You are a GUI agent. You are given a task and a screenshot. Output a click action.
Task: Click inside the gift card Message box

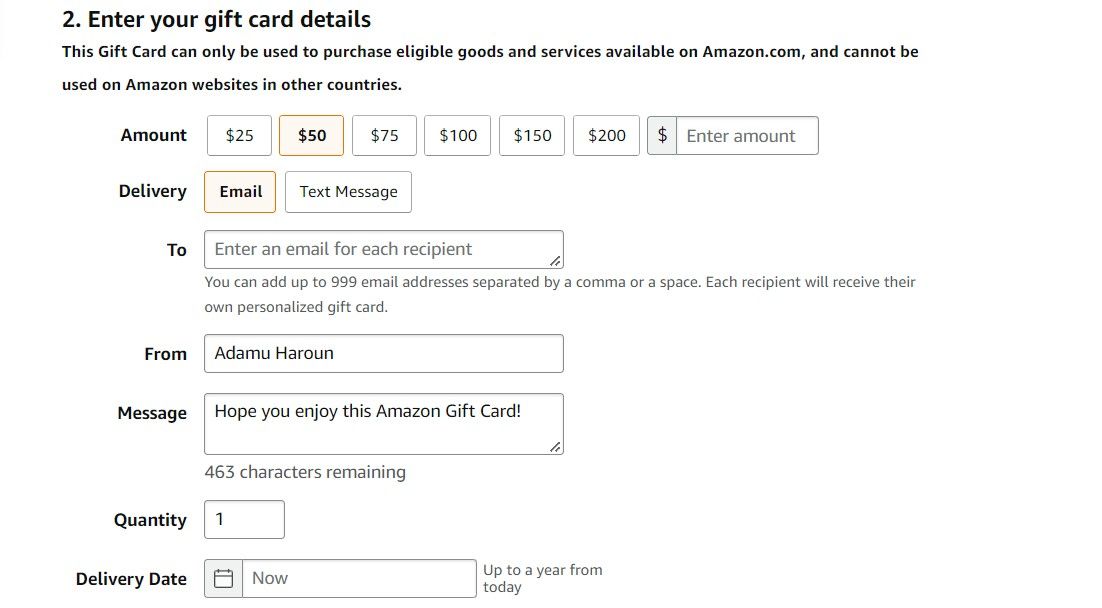pyautogui.click(x=384, y=418)
